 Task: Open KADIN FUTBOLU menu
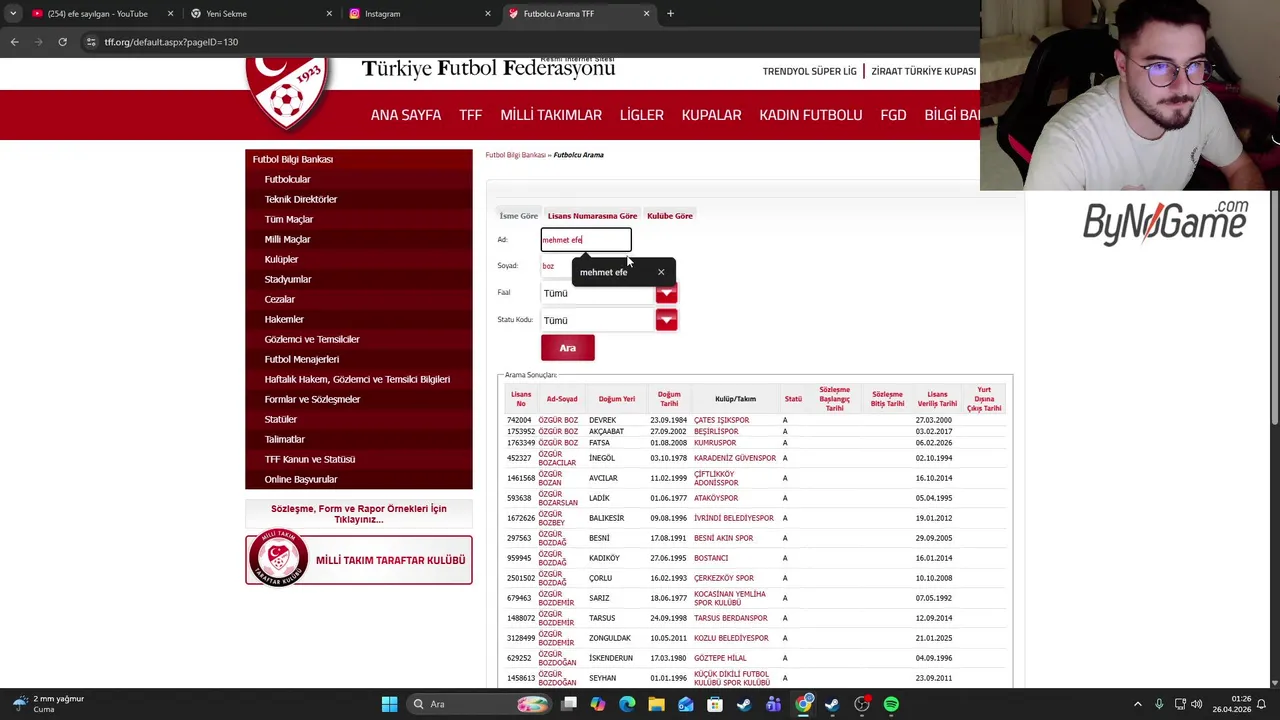tap(810, 115)
